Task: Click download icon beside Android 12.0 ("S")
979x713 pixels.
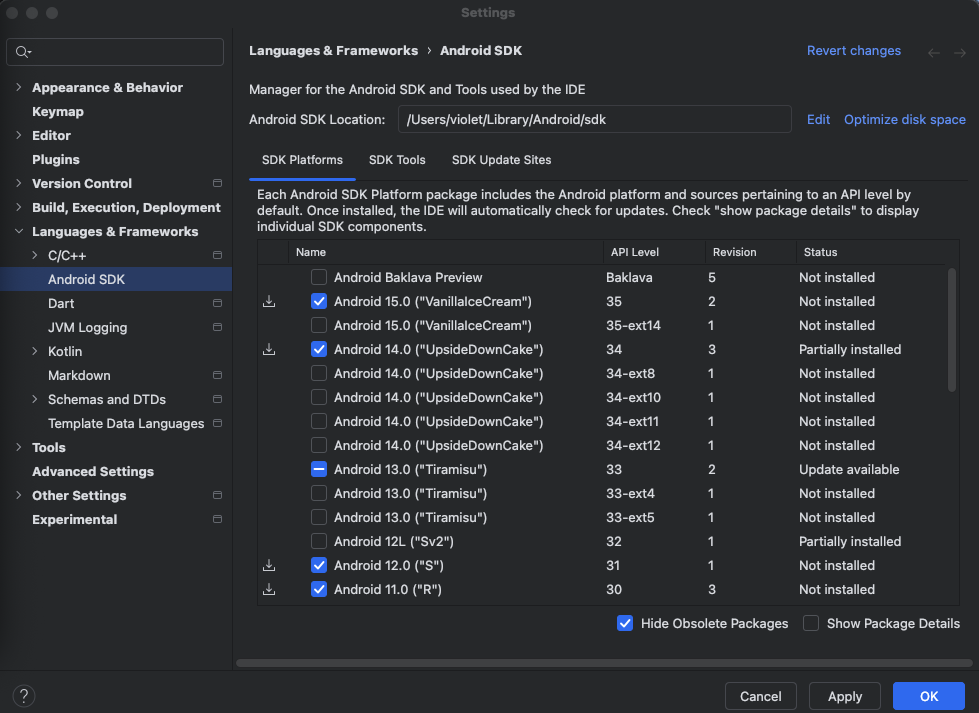Action: point(269,565)
